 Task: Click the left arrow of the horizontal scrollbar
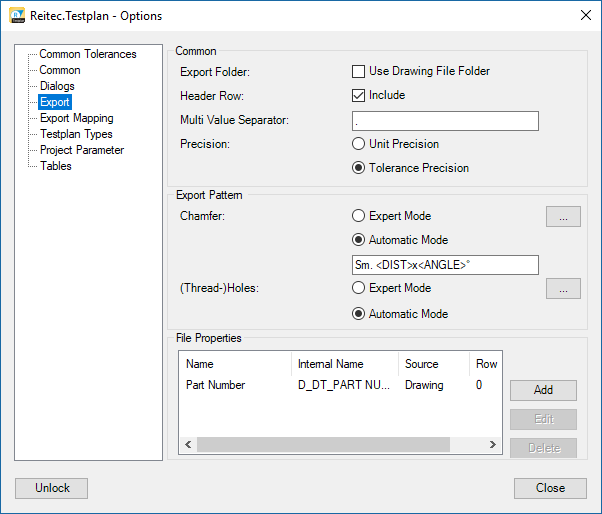(x=187, y=445)
